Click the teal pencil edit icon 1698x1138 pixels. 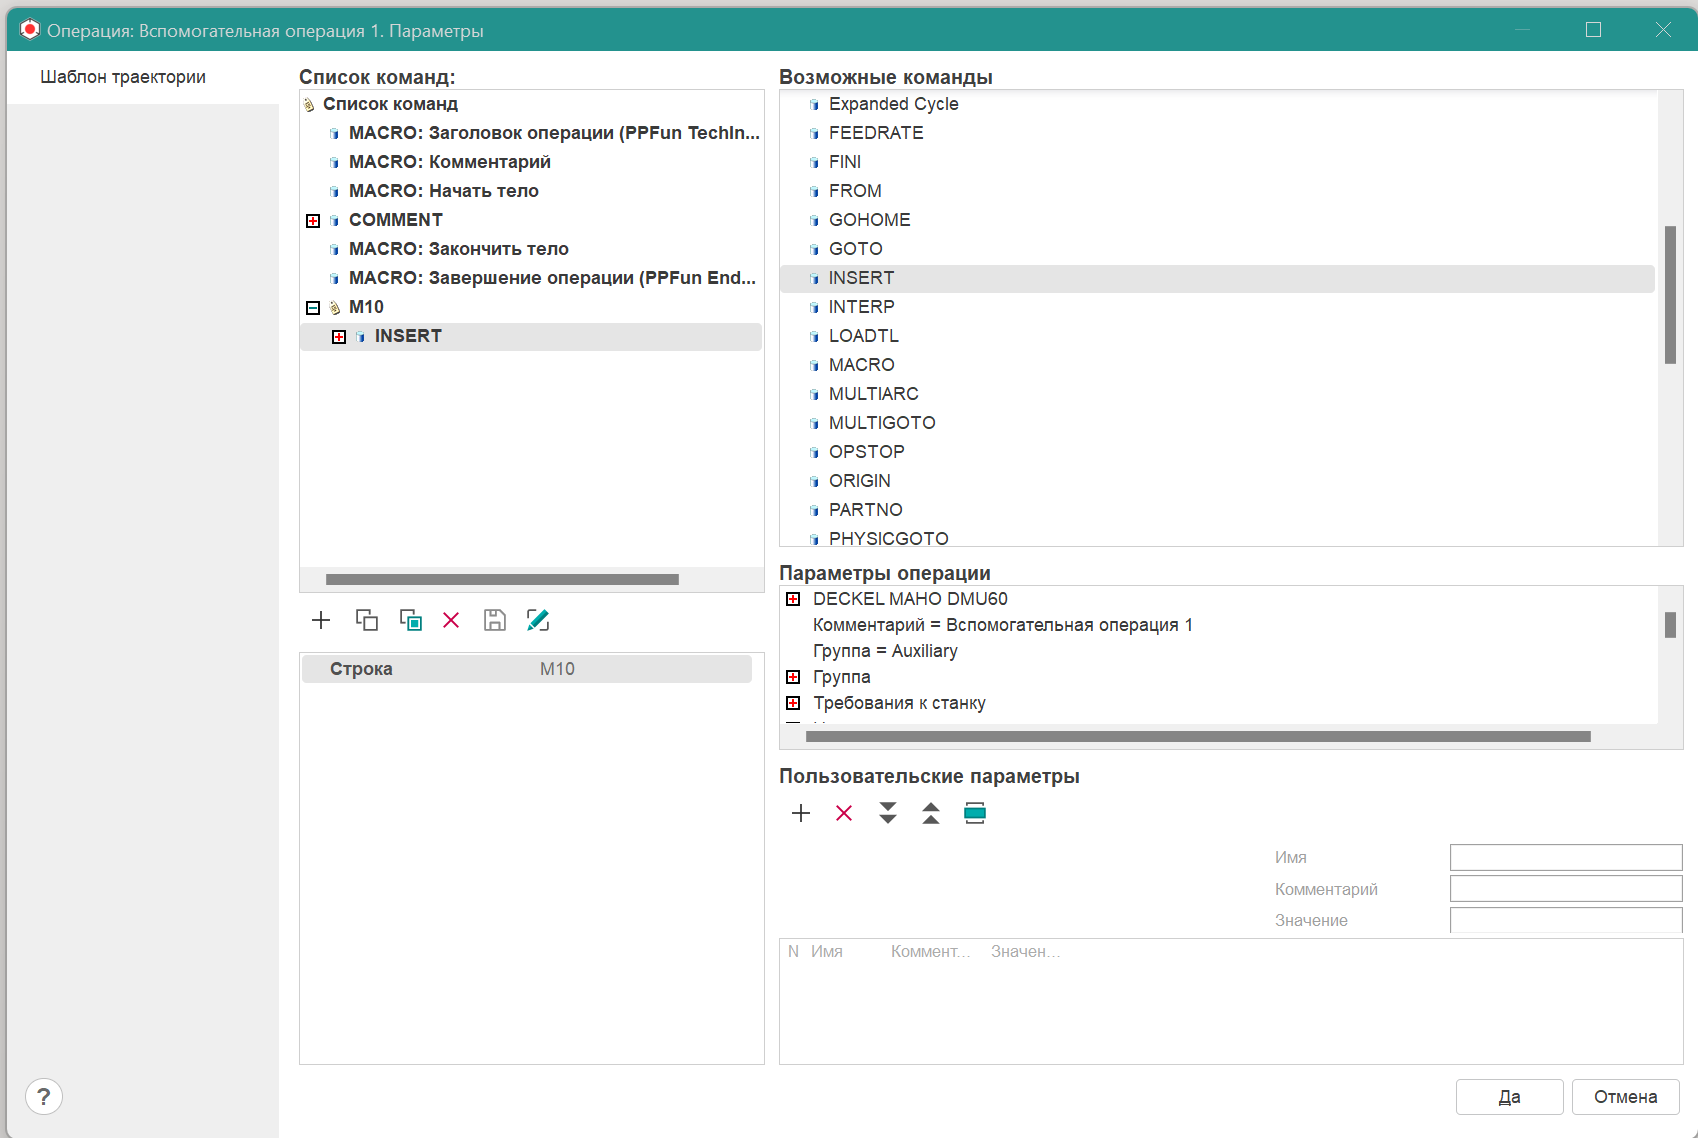click(538, 620)
